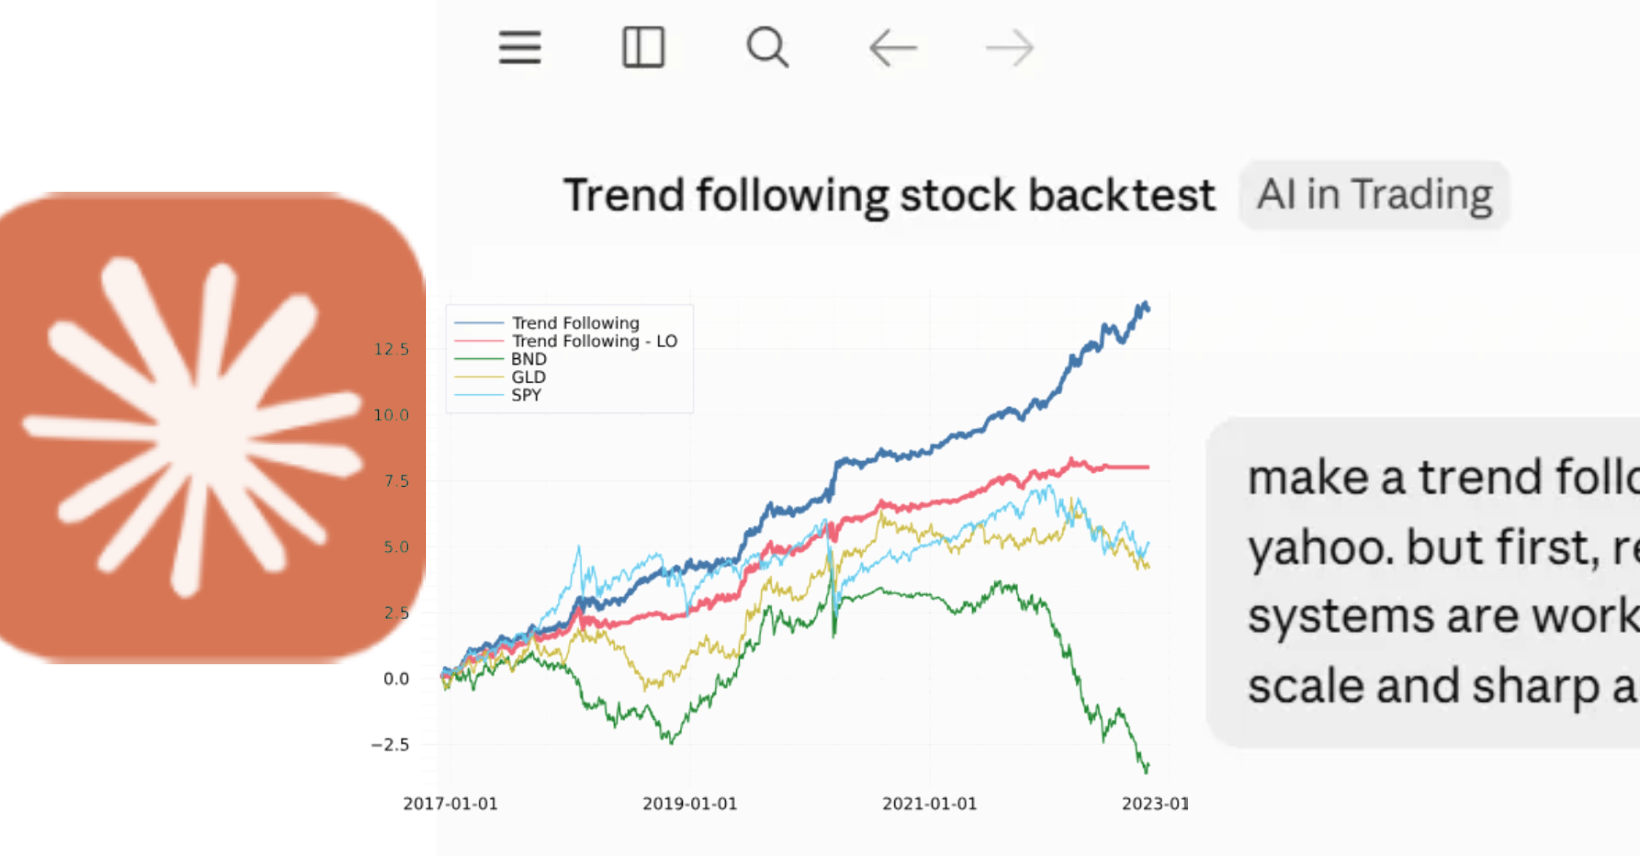Select Trend Following legend entry
Image resolution: width=1640 pixels, height=856 pixels.
pos(575,323)
